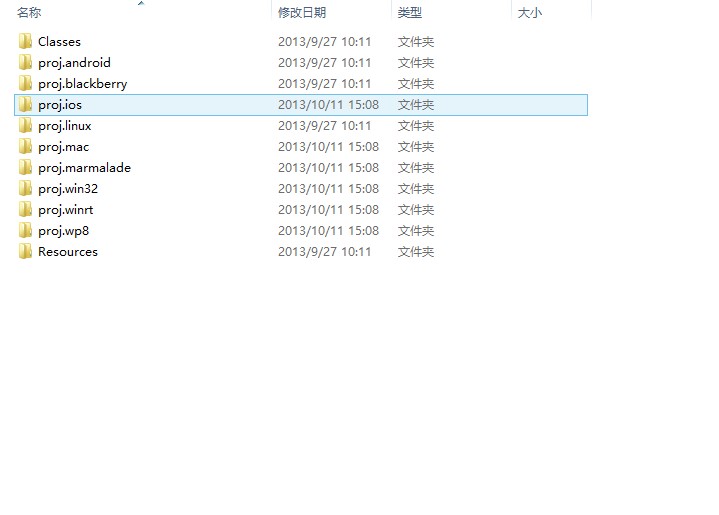Select the proj.blackberry folder icon

(25, 83)
